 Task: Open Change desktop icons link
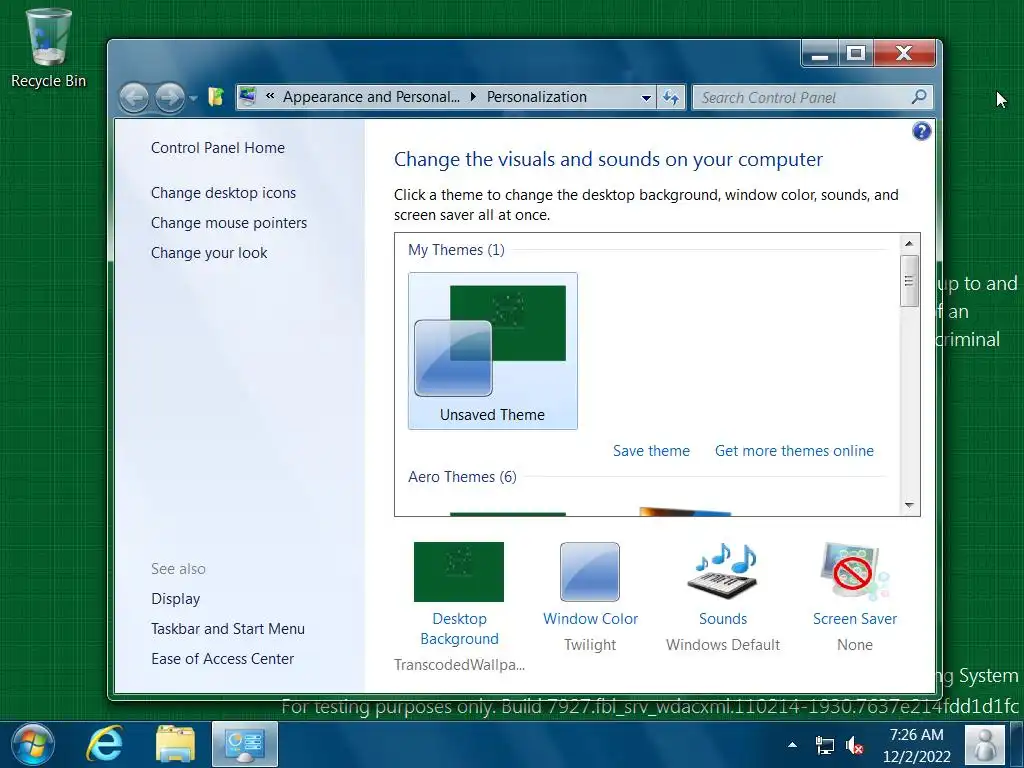(223, 193)
